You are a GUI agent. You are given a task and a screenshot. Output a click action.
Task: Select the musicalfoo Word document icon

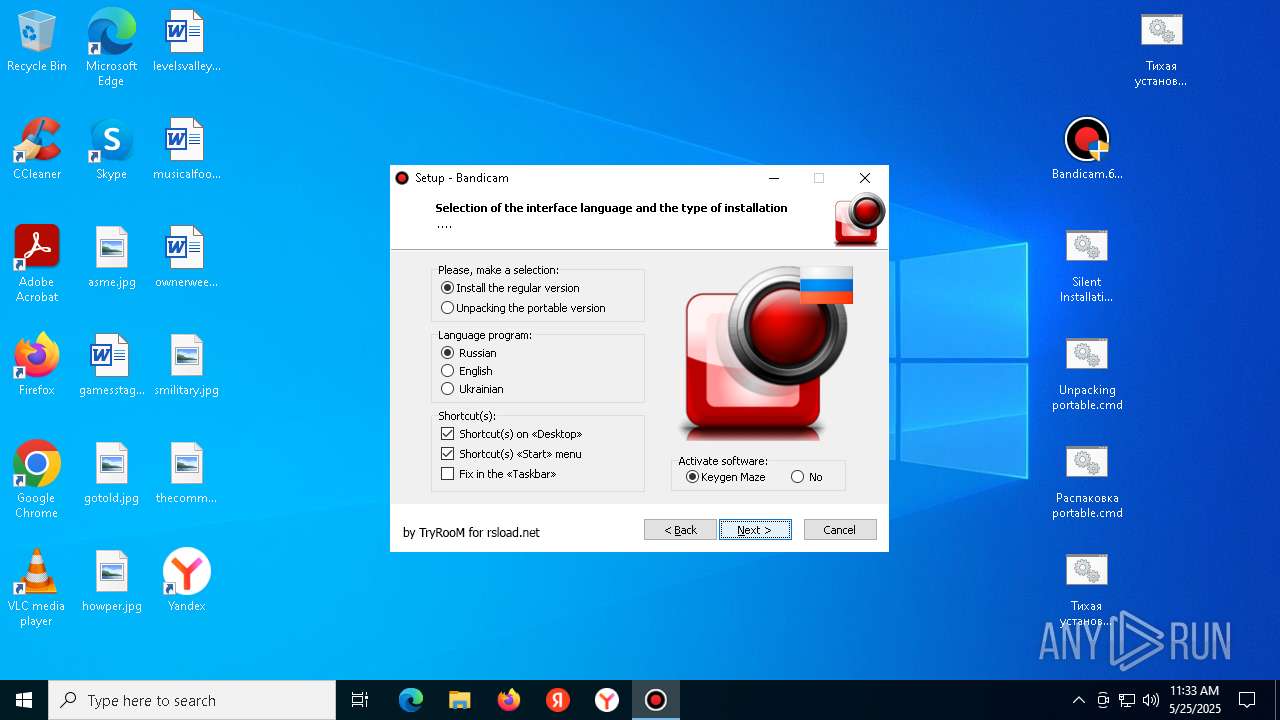coord(186,149)
